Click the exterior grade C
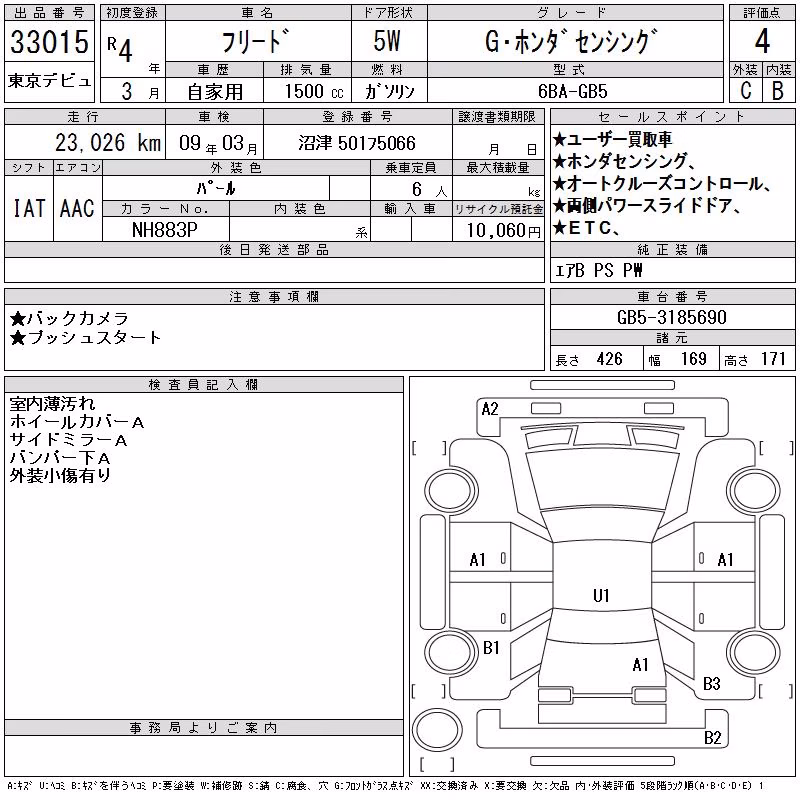 746,90
